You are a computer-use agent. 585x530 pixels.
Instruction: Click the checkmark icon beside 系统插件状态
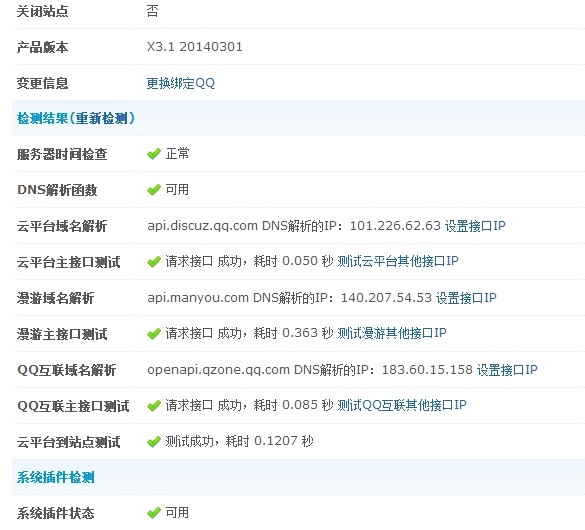154,513
